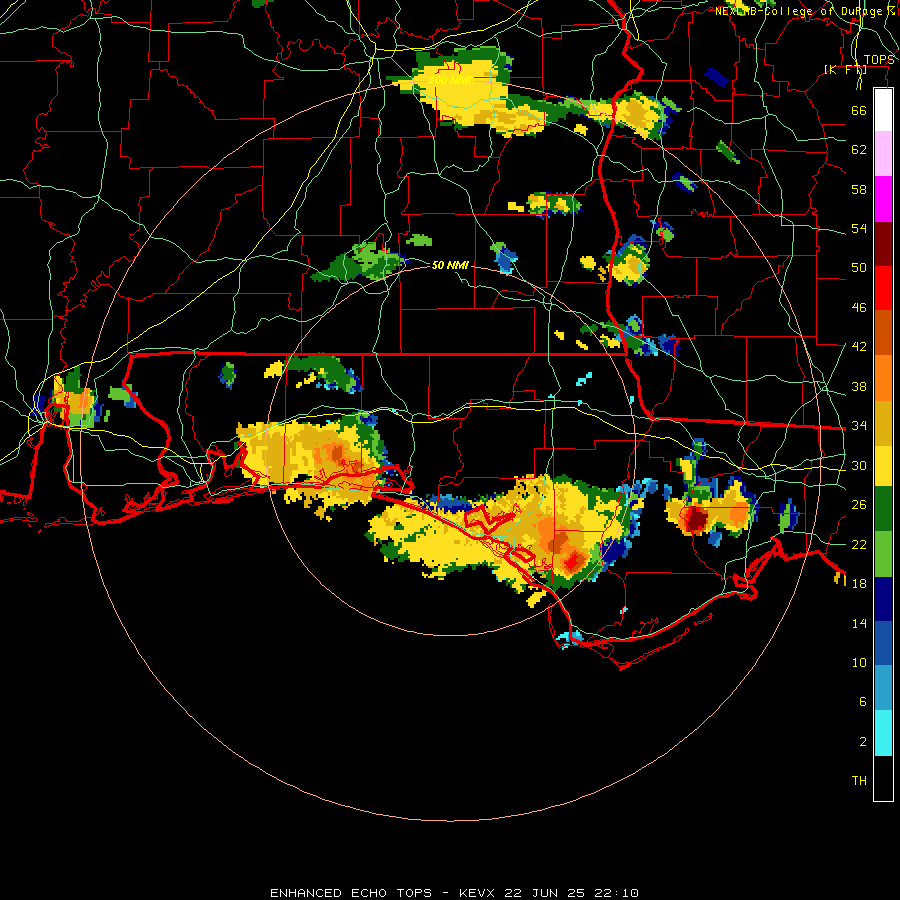Click the '62' legend label
This screenshot has height=900, width=900.
(x=859, y=150)
